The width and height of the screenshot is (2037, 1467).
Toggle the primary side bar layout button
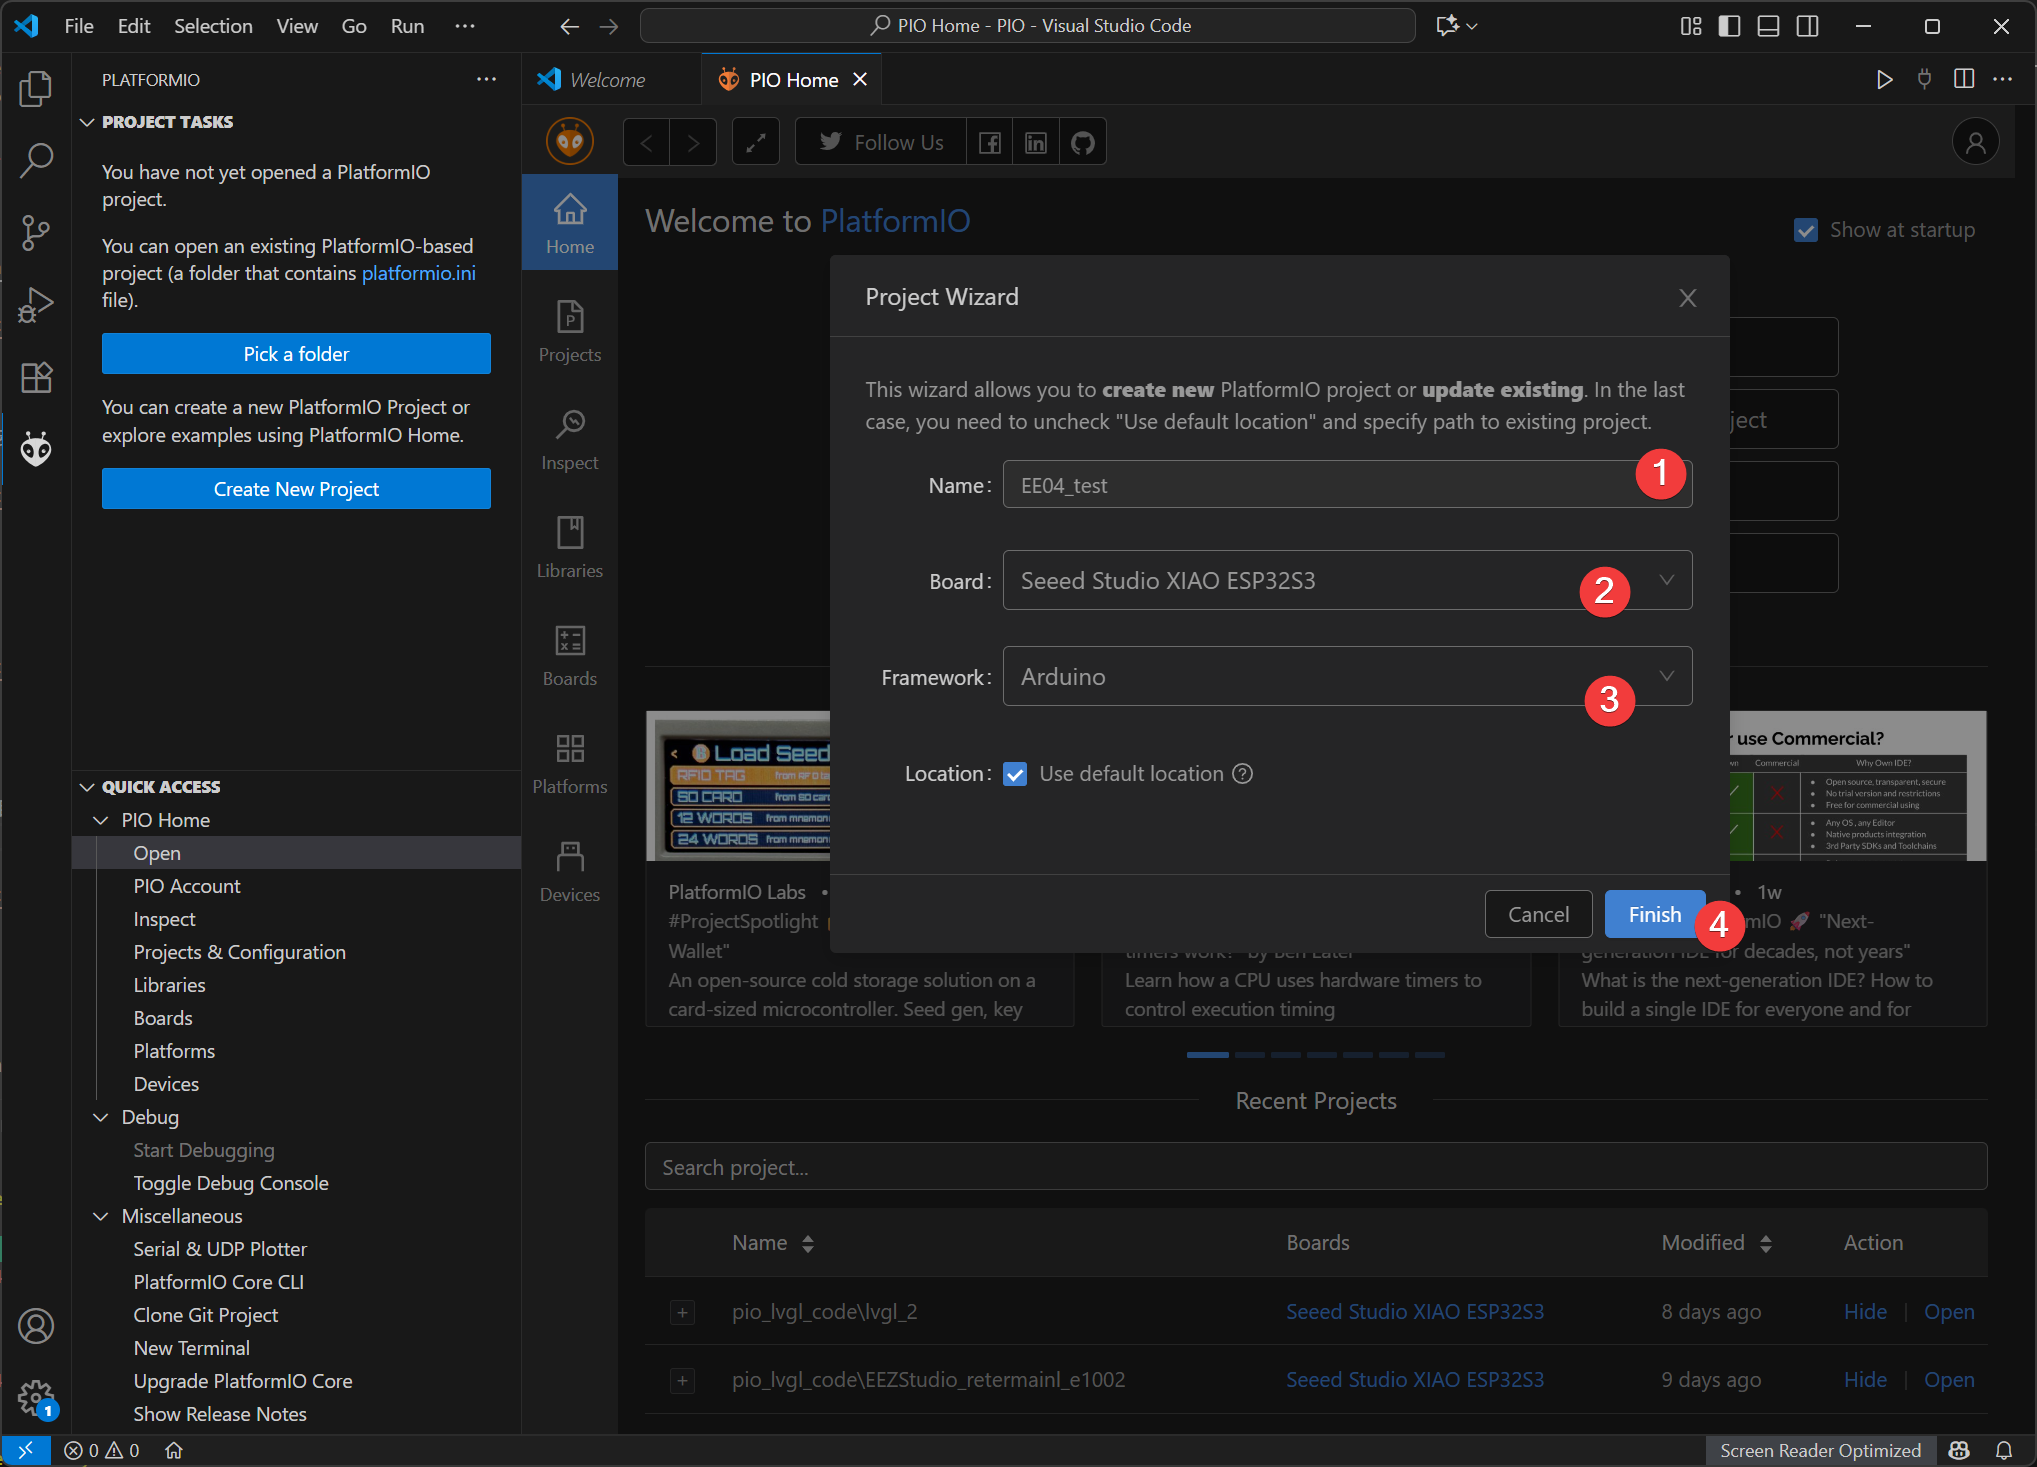click(x=1729, y=26)
